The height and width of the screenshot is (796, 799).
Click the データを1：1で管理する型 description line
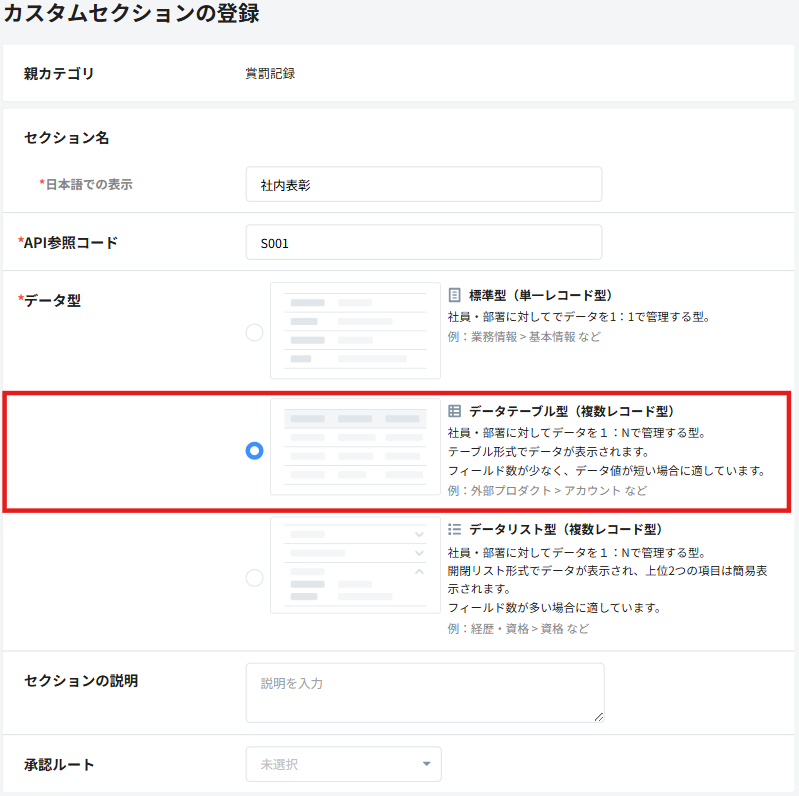(579, 317)
